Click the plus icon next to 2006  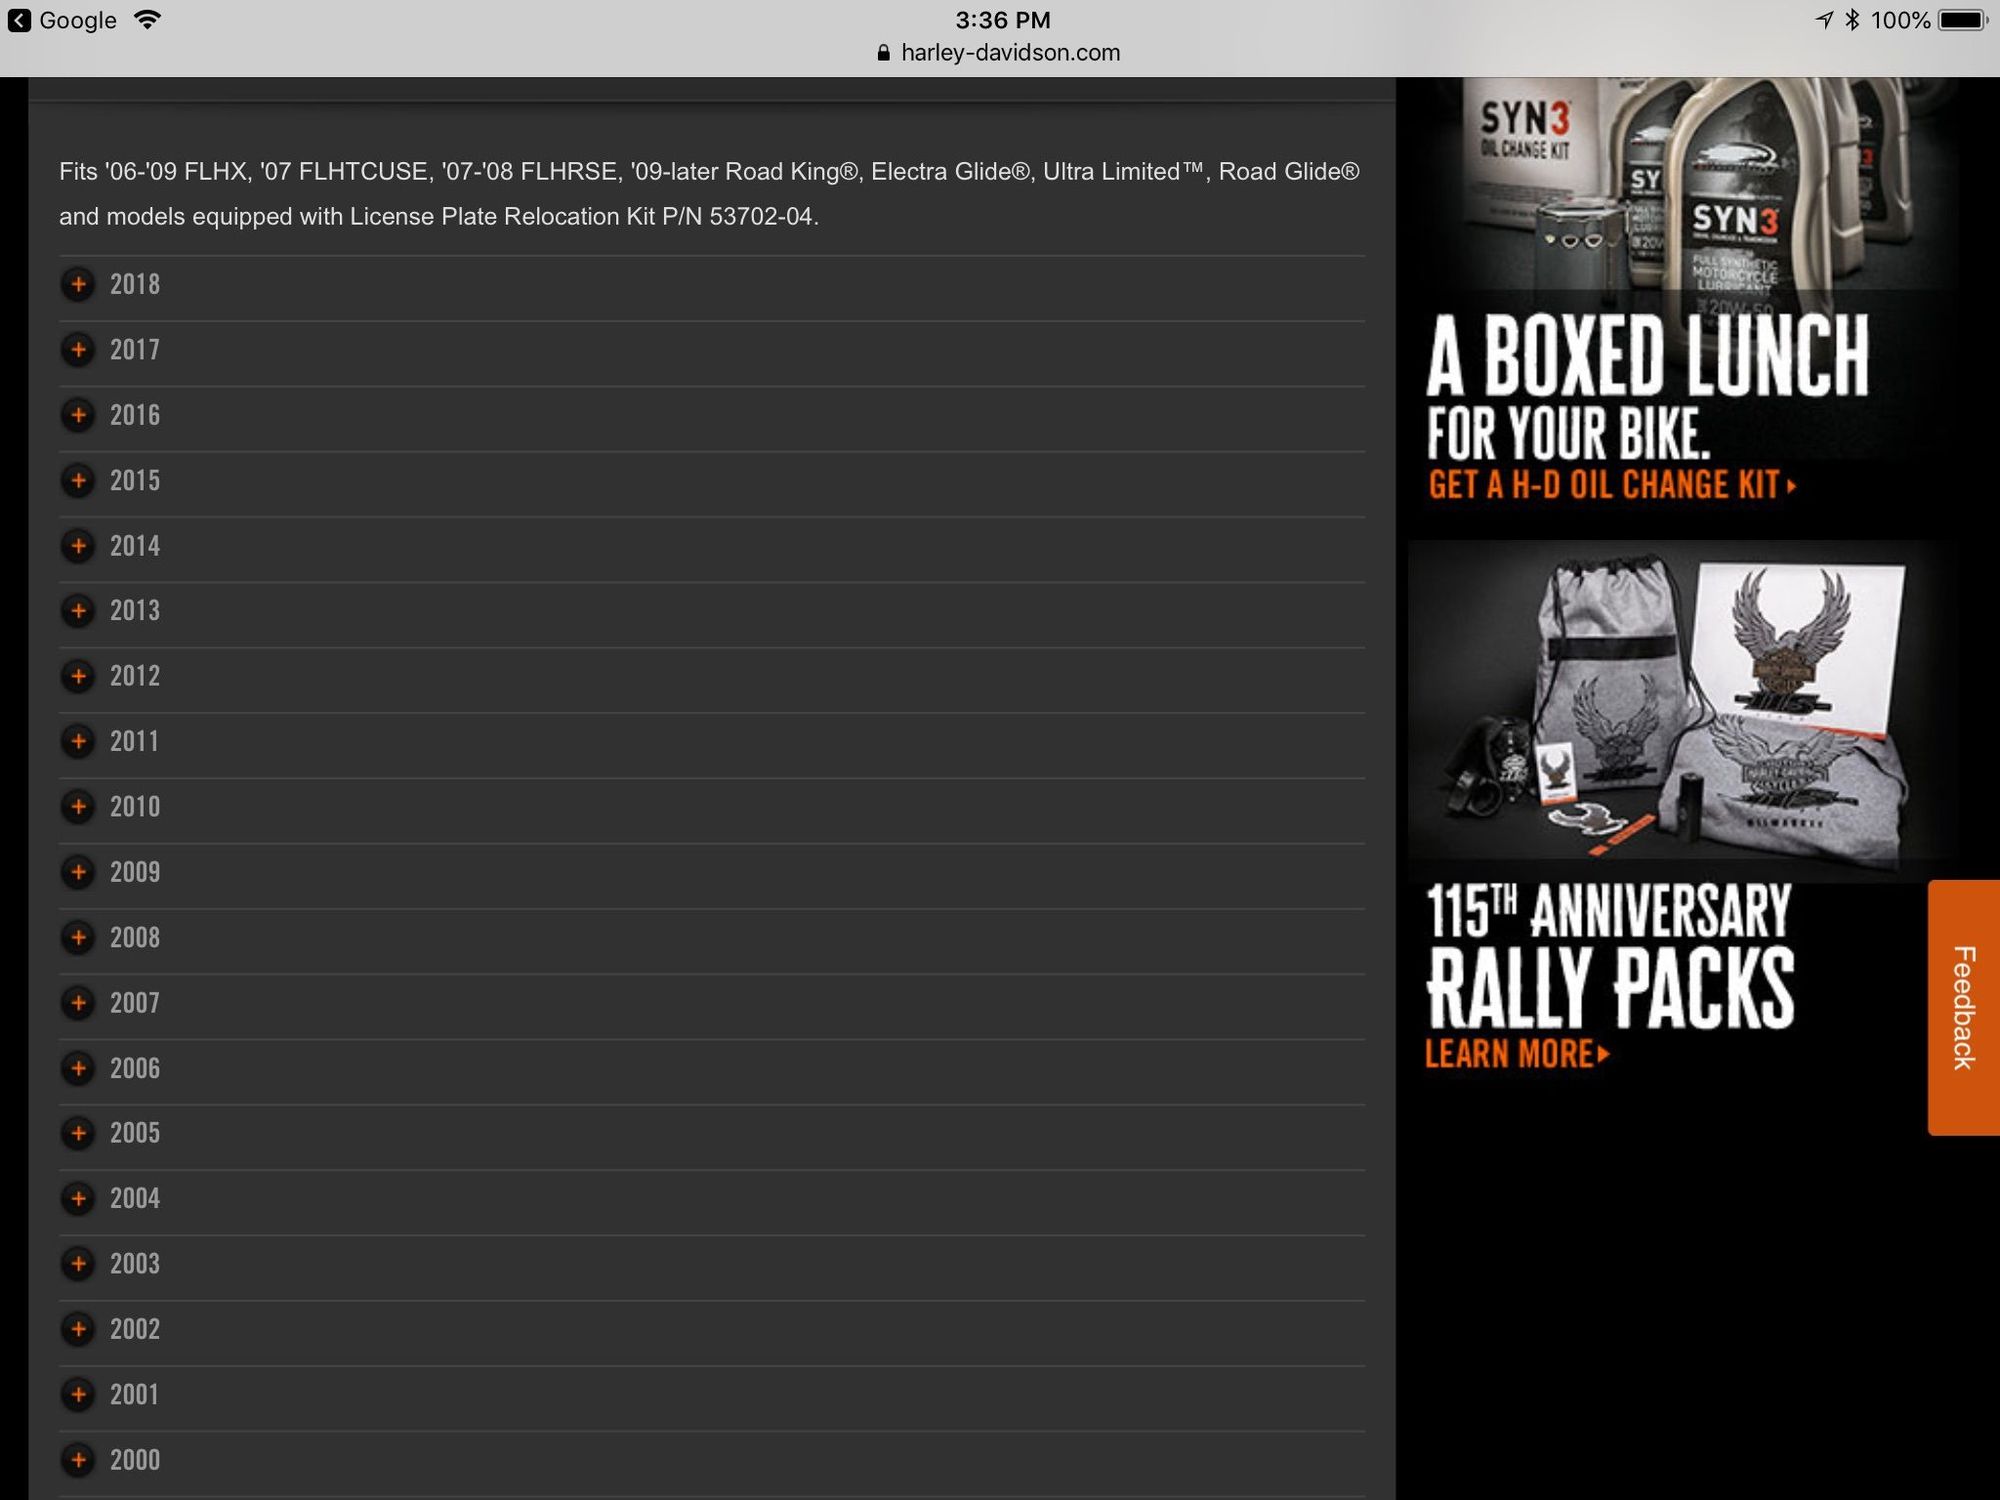pos(78,1068)
